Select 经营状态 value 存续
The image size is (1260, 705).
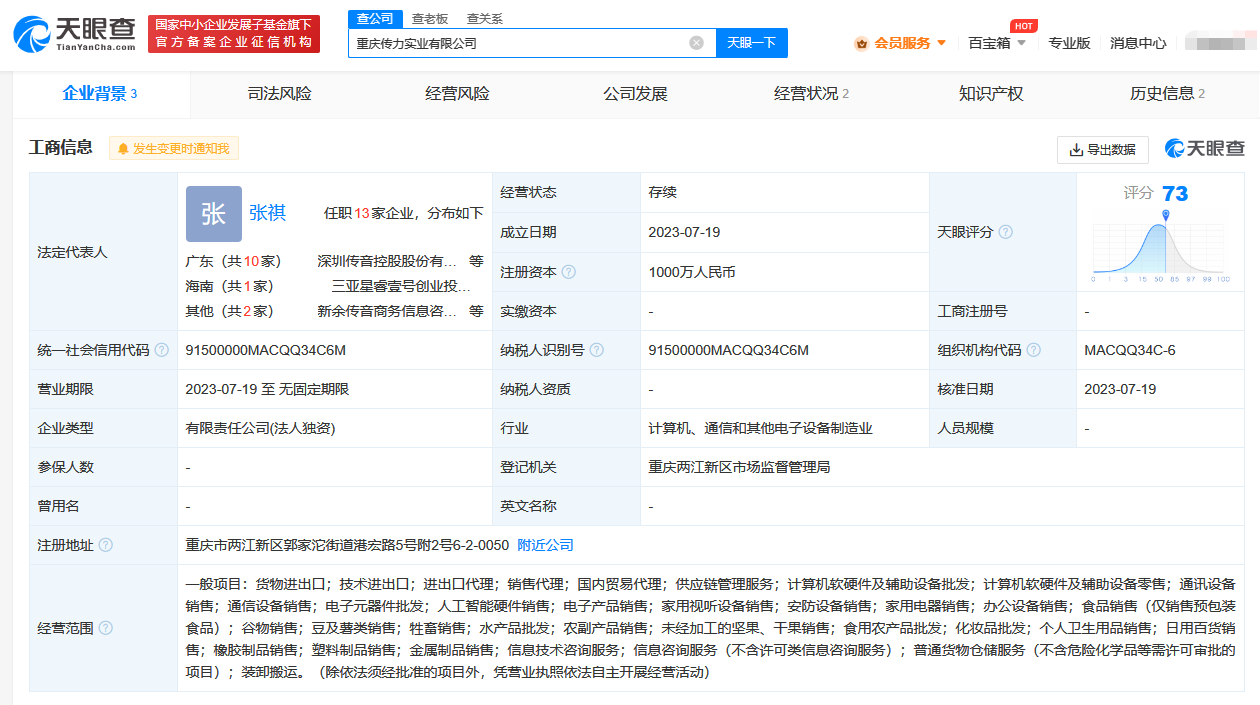tap(662, 192)
